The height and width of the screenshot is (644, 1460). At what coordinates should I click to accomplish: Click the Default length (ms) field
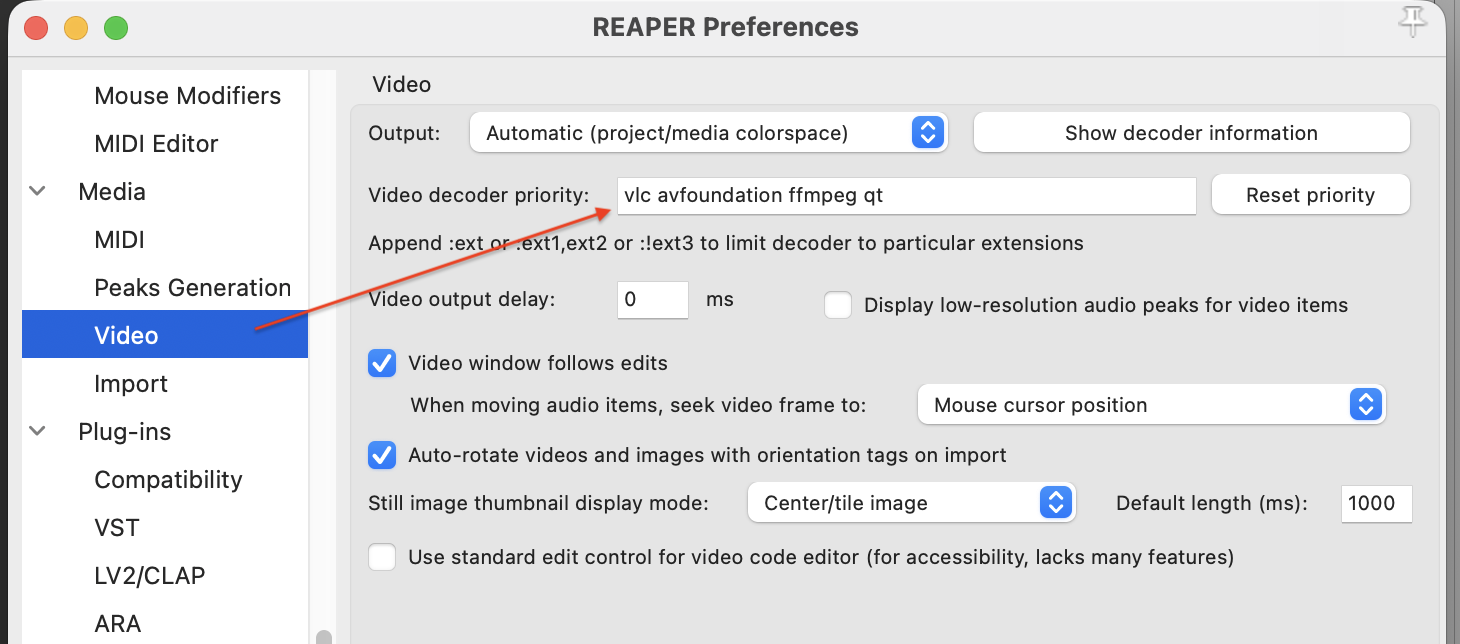[x=1375, y=503]
